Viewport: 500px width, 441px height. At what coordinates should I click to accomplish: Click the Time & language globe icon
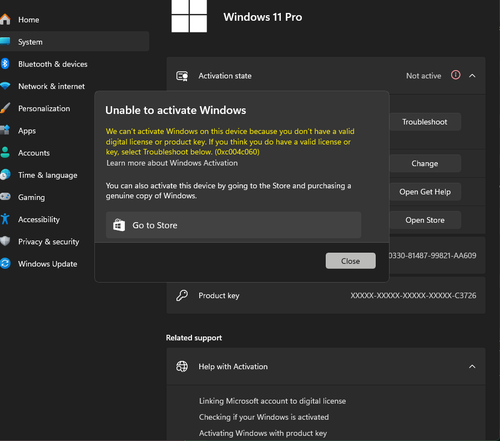5,175
